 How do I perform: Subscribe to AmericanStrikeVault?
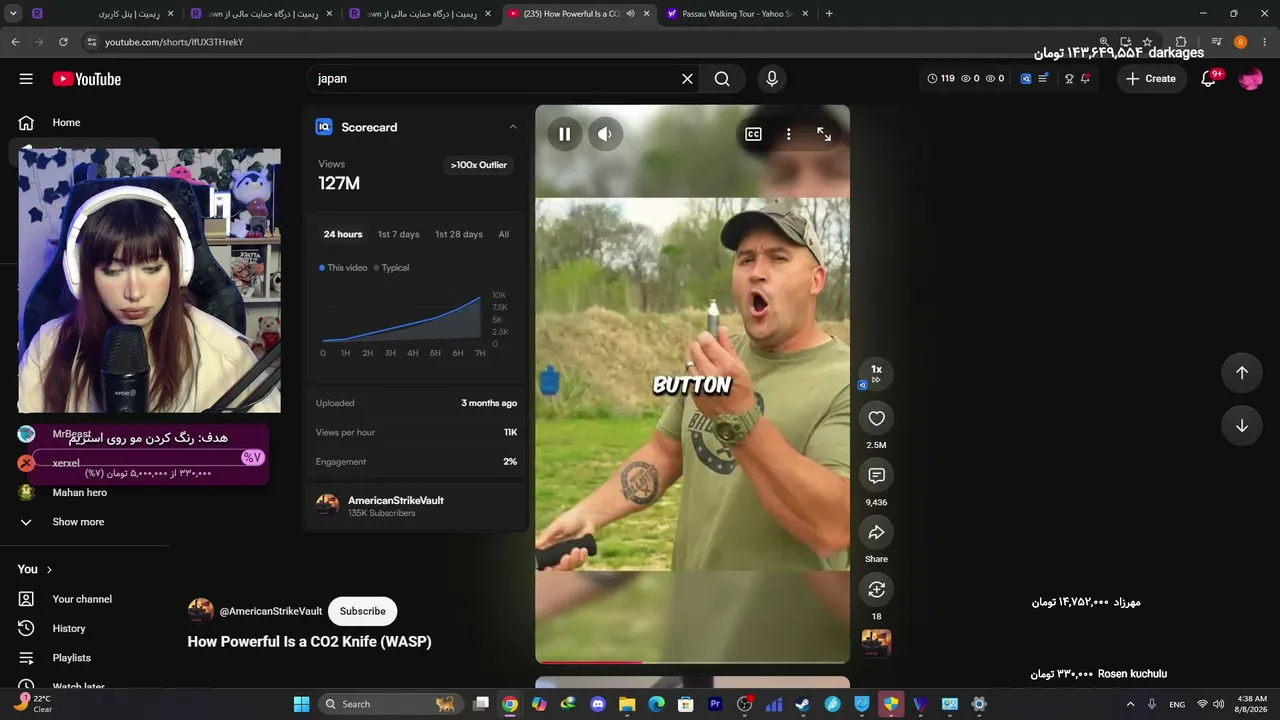click(x=362, y=611)
